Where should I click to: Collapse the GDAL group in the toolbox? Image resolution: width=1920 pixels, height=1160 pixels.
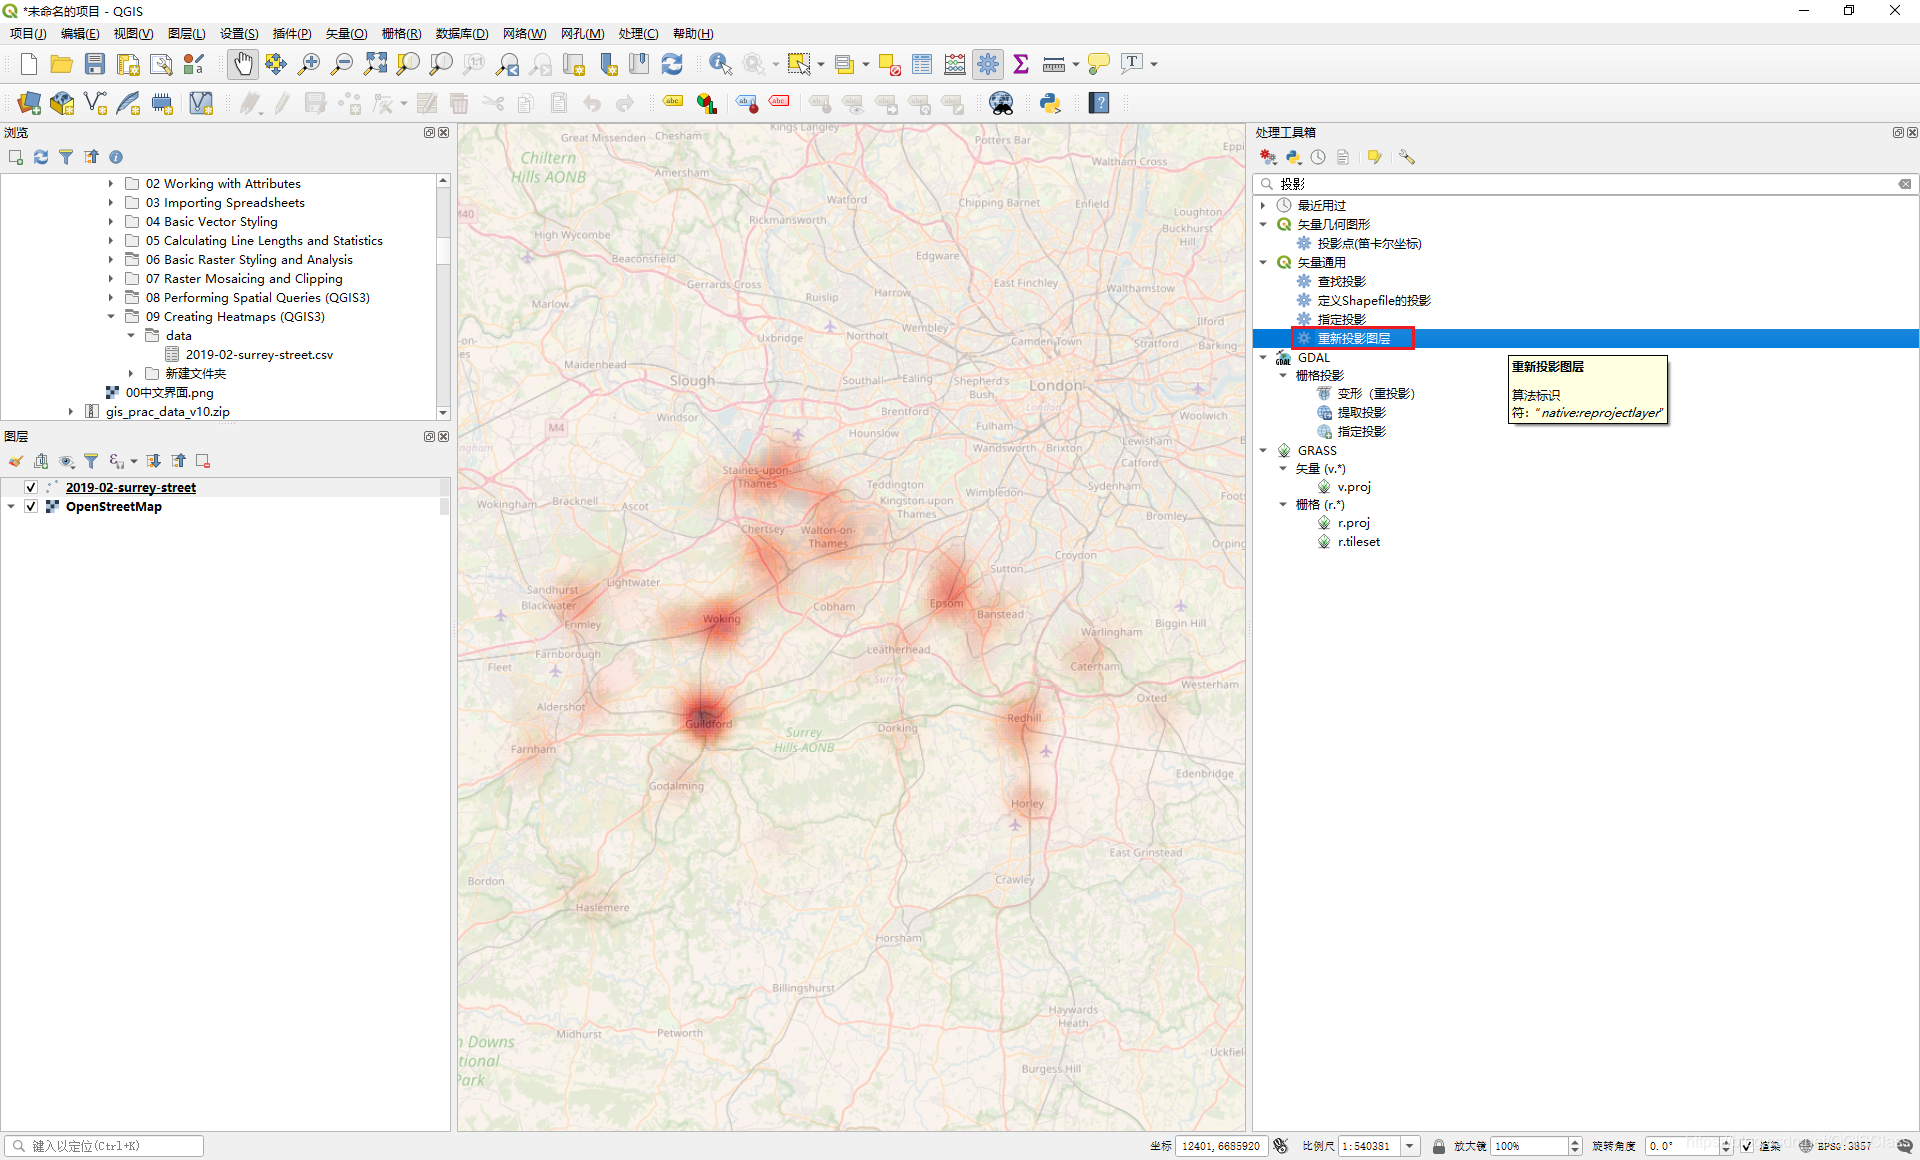tap(1263, 357)
